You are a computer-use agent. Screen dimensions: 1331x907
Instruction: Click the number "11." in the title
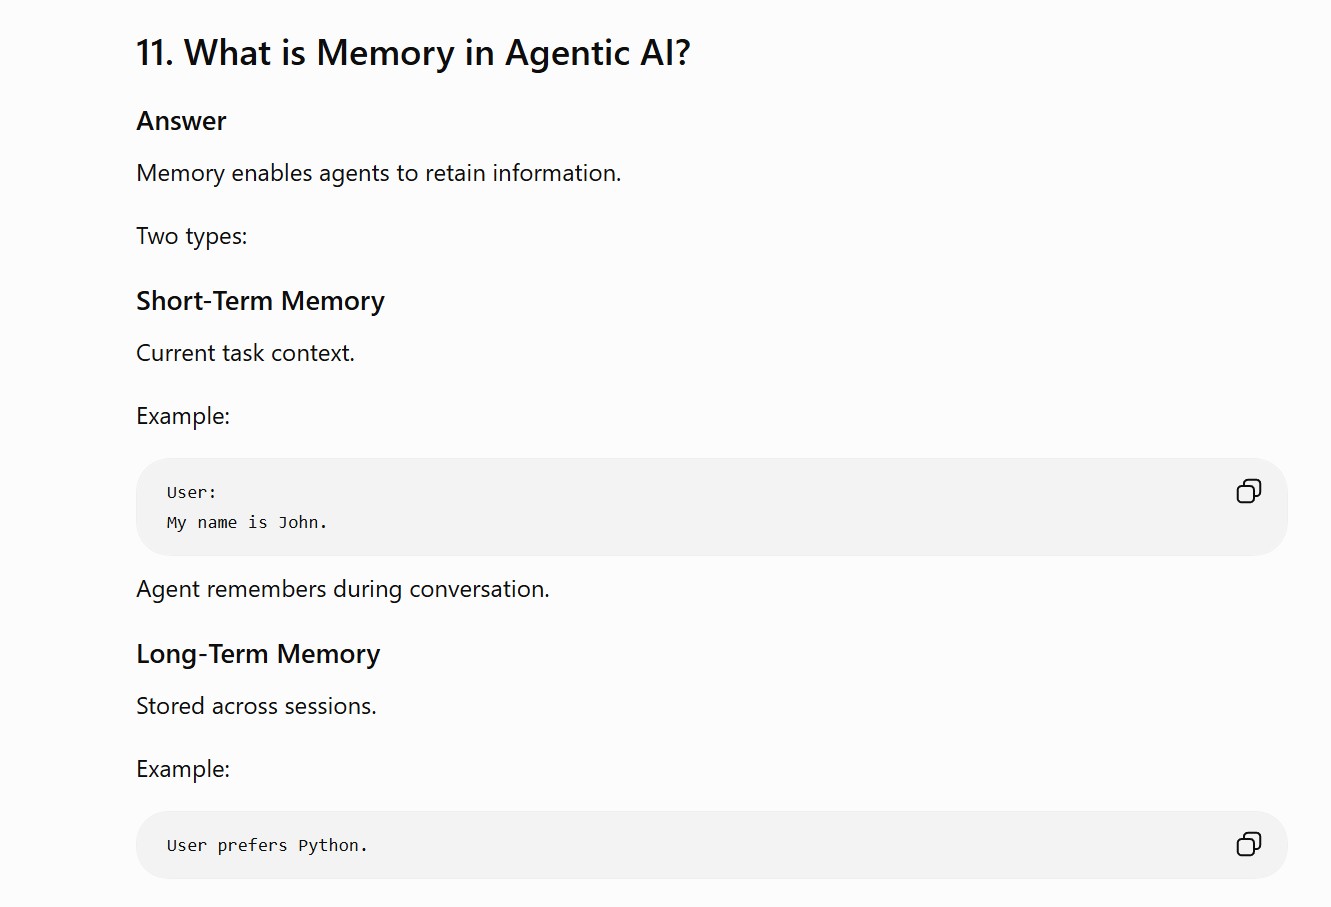(155, 53)
